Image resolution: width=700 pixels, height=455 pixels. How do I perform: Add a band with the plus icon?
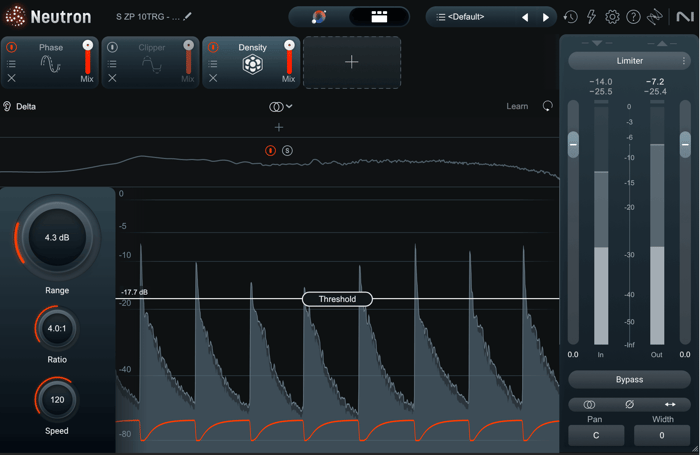pyautogui.click(x=279, y=128)
